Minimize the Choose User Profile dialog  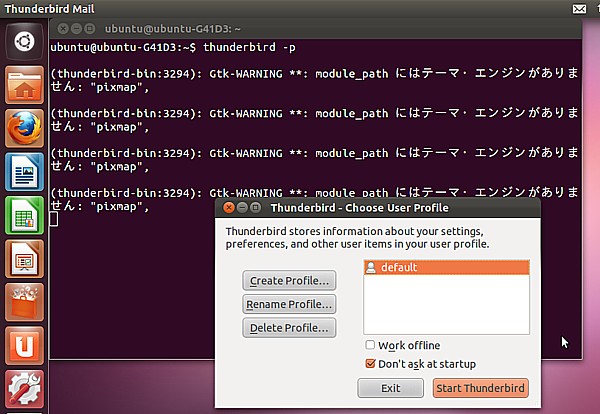click(242, 208)
